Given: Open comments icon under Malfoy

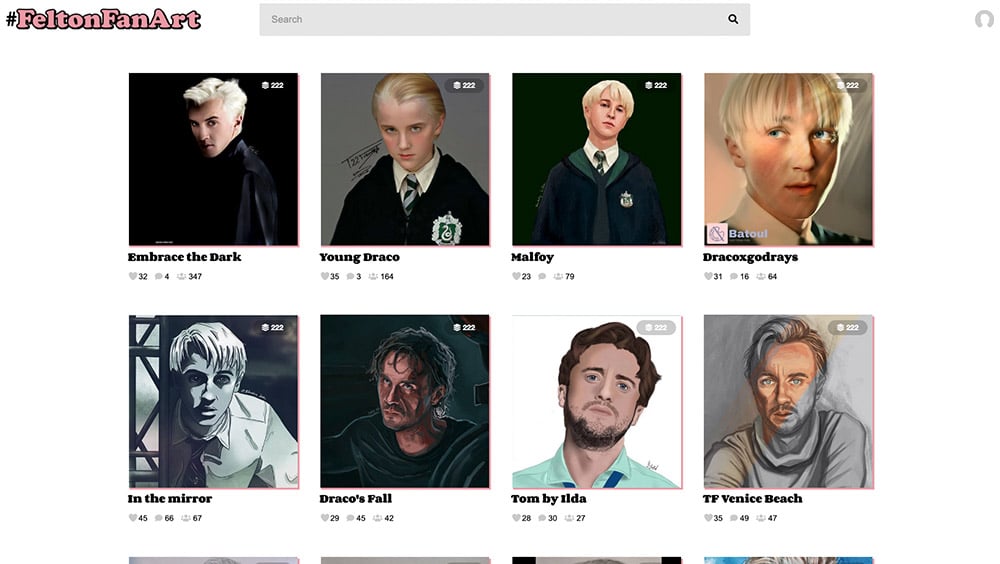Looking at the screenshot, I should click(x=542, y=276).
